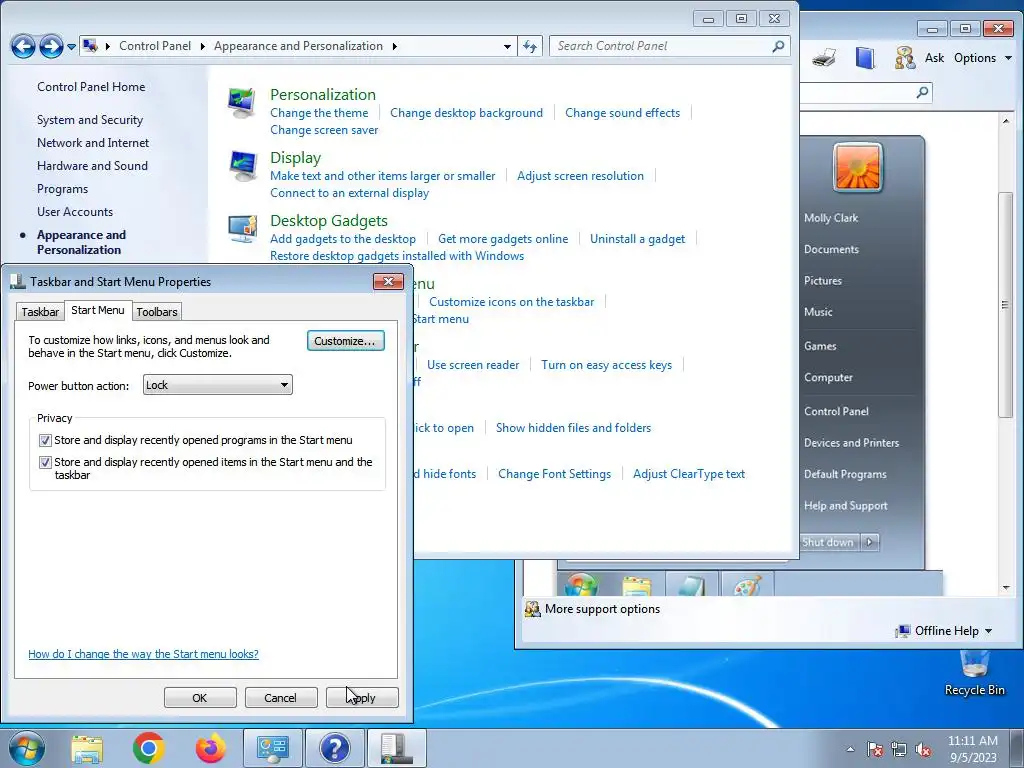
Task: Open recent pages dropdown beside Forward arrow
Action: tap(71, 47)
